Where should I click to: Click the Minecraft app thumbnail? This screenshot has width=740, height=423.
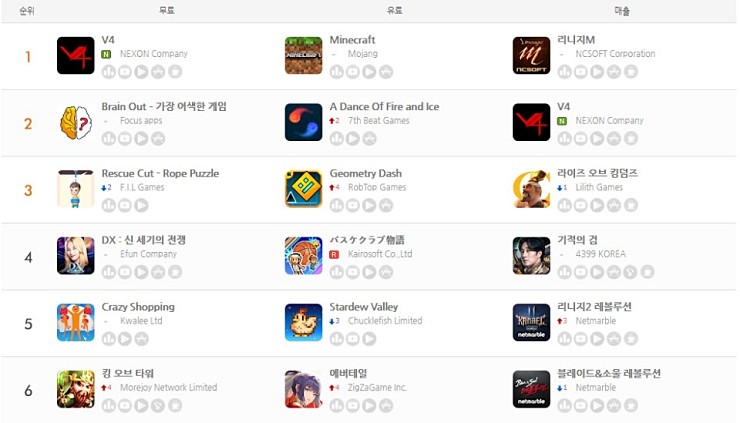(303, 56)
